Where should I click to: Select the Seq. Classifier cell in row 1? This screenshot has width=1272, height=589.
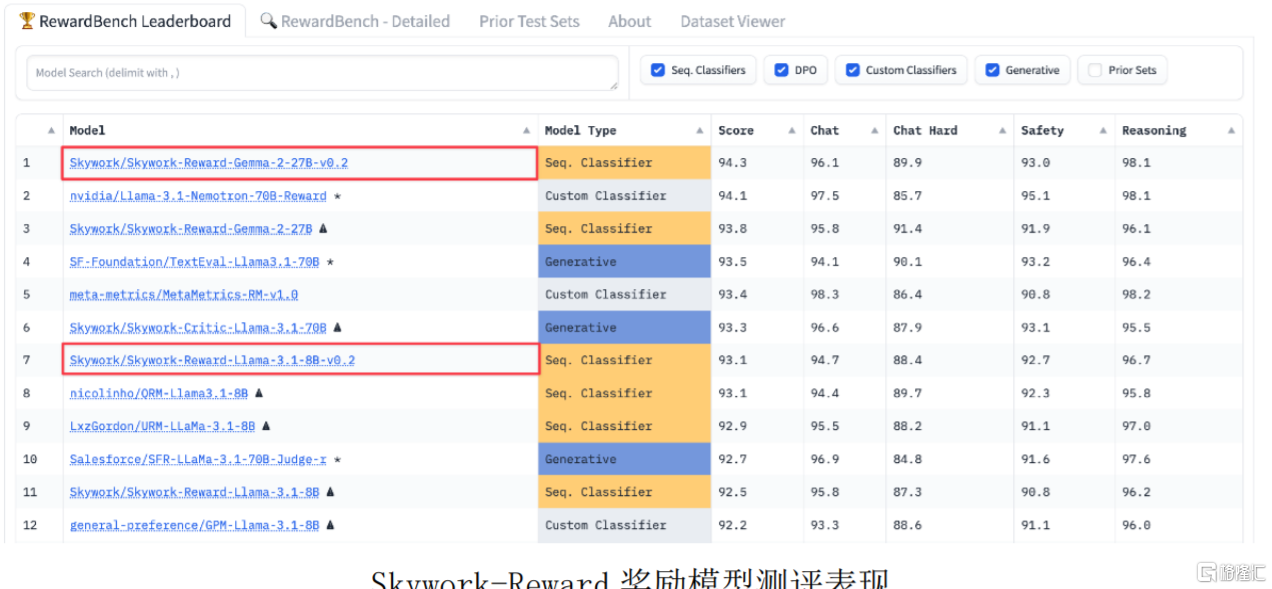coord(624,163)
